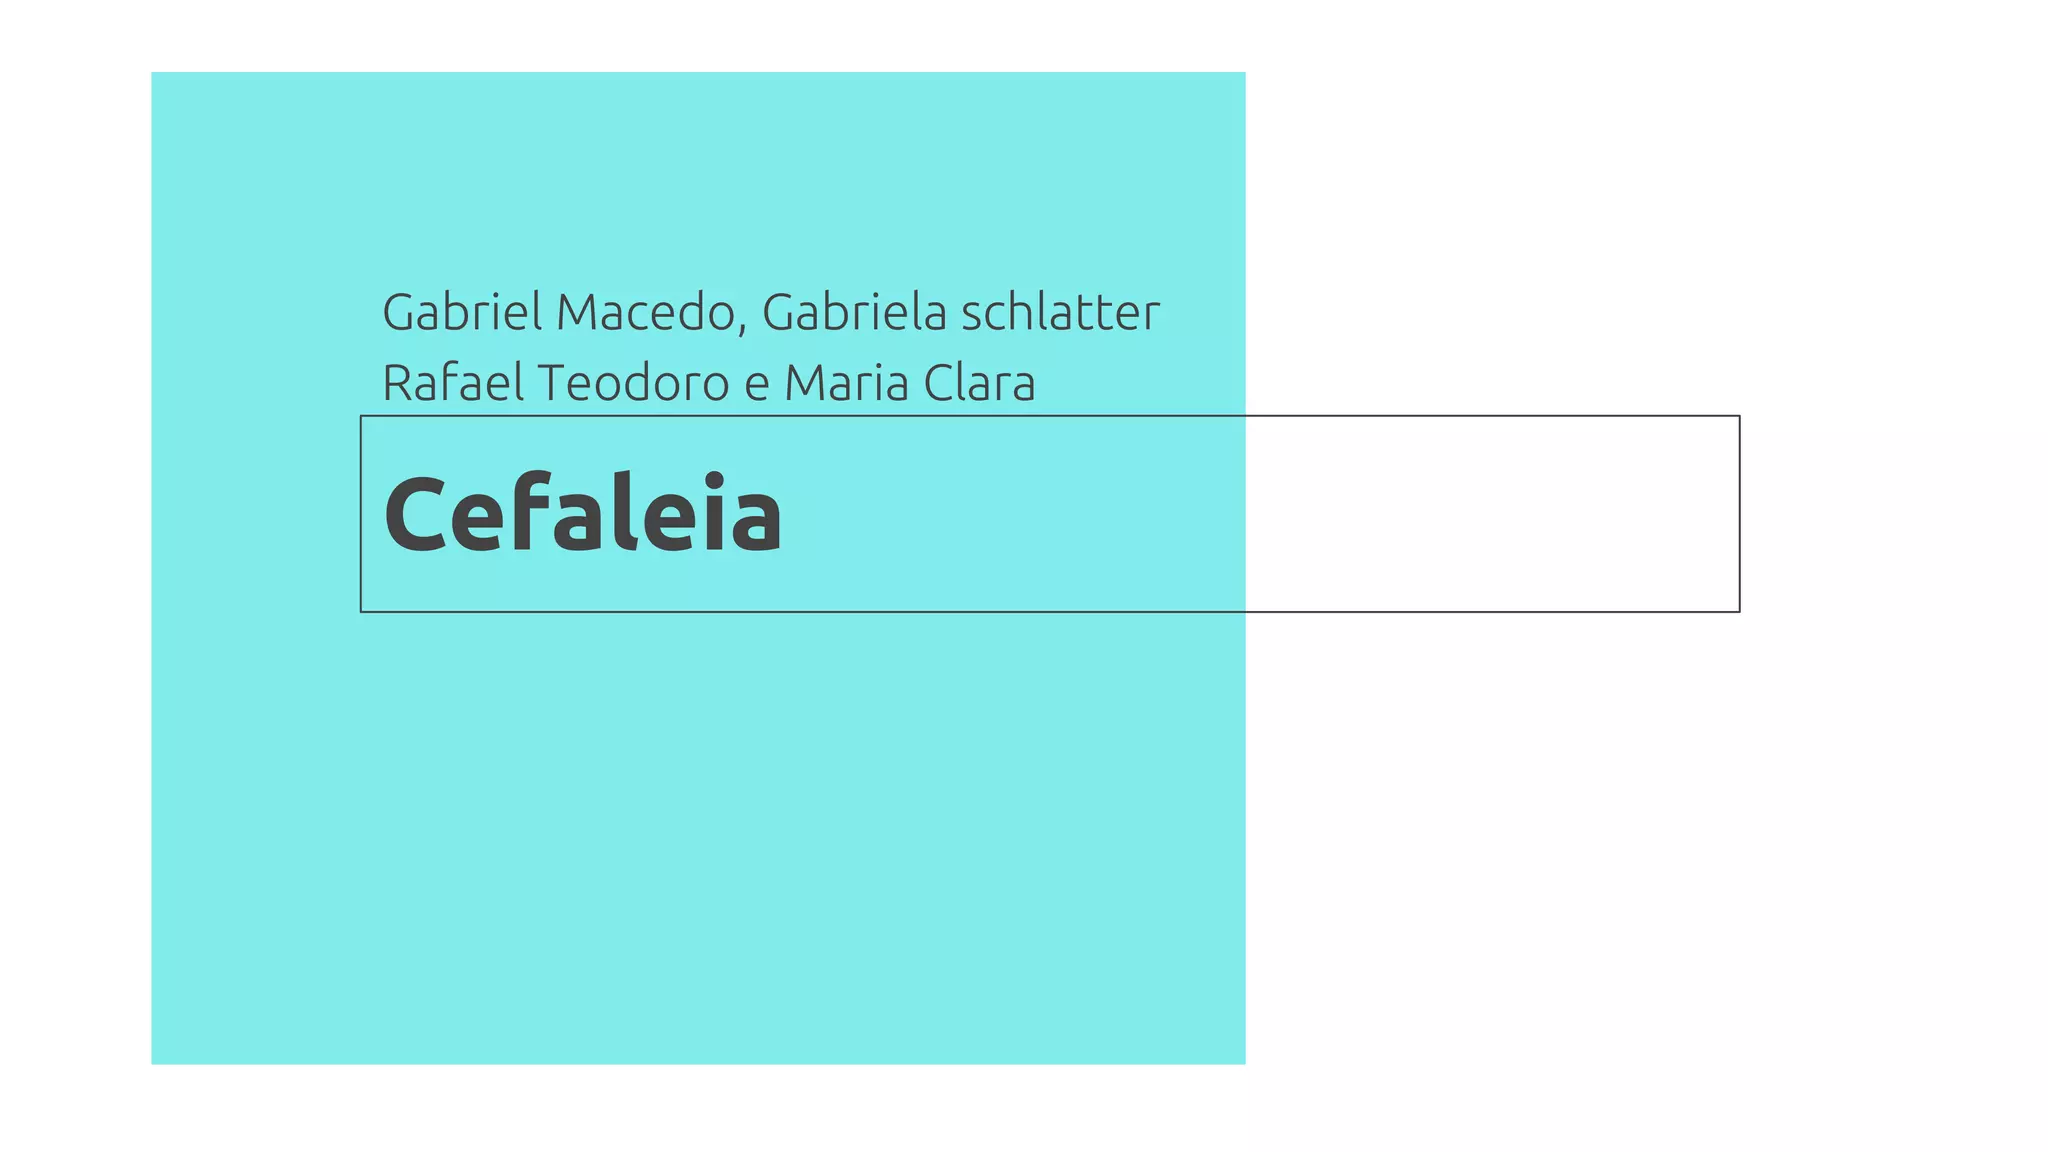This screenshot has height=1152, width=2048.
Task: Click the conjunction e between Teodoro and Maria
Action: pyautogui.click(x=757, y=388)
